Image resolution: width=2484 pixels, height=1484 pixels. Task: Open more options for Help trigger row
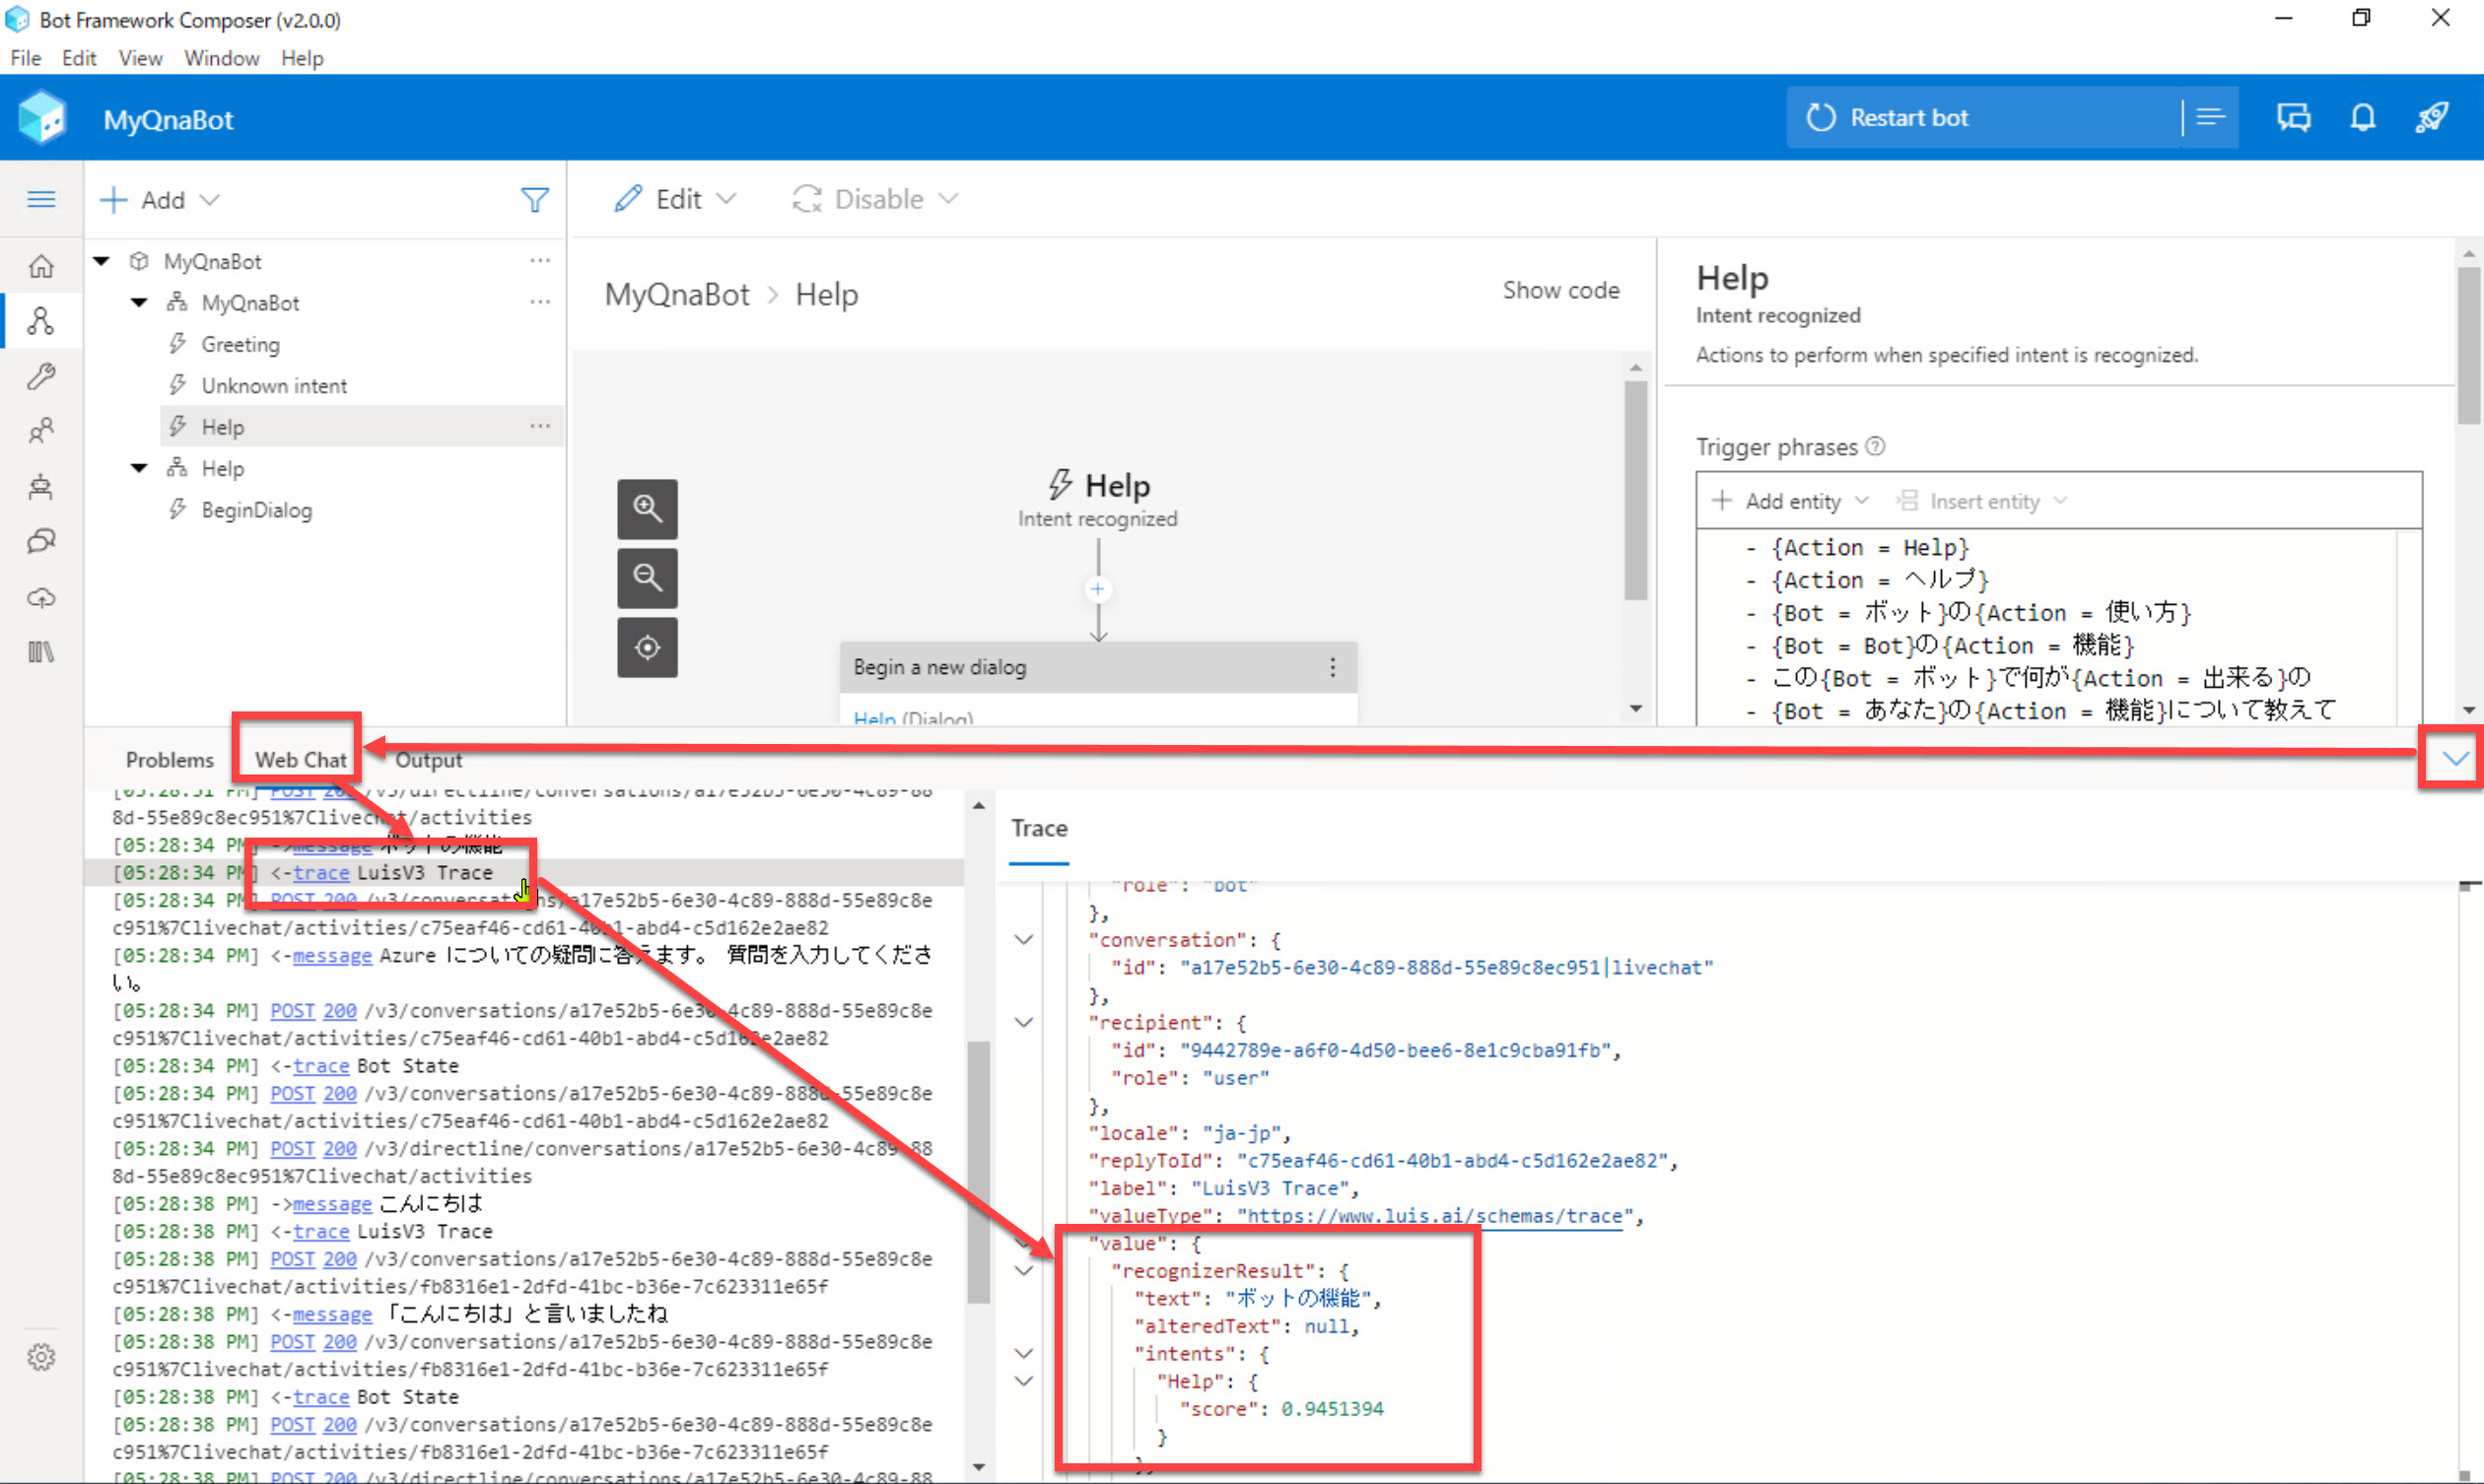tap(540, 426)
